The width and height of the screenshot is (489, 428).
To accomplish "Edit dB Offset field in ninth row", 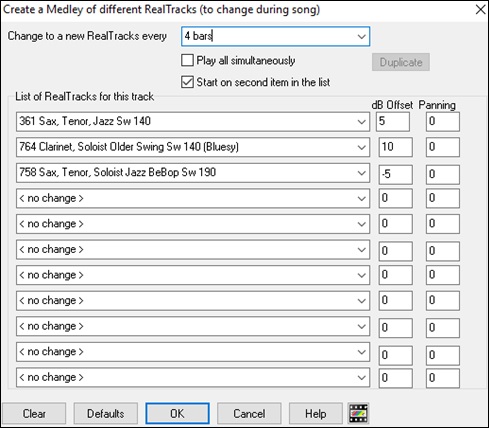I will (x=396, y=328).
